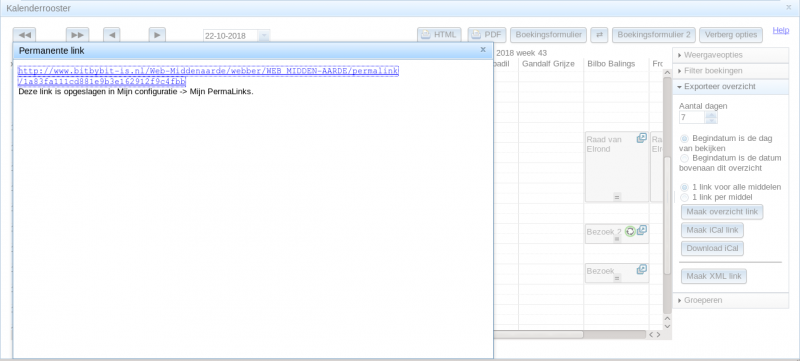Click the green circle icon on Bezoek 2
Screen dimensions: 800x361
[x=630, y=231]
